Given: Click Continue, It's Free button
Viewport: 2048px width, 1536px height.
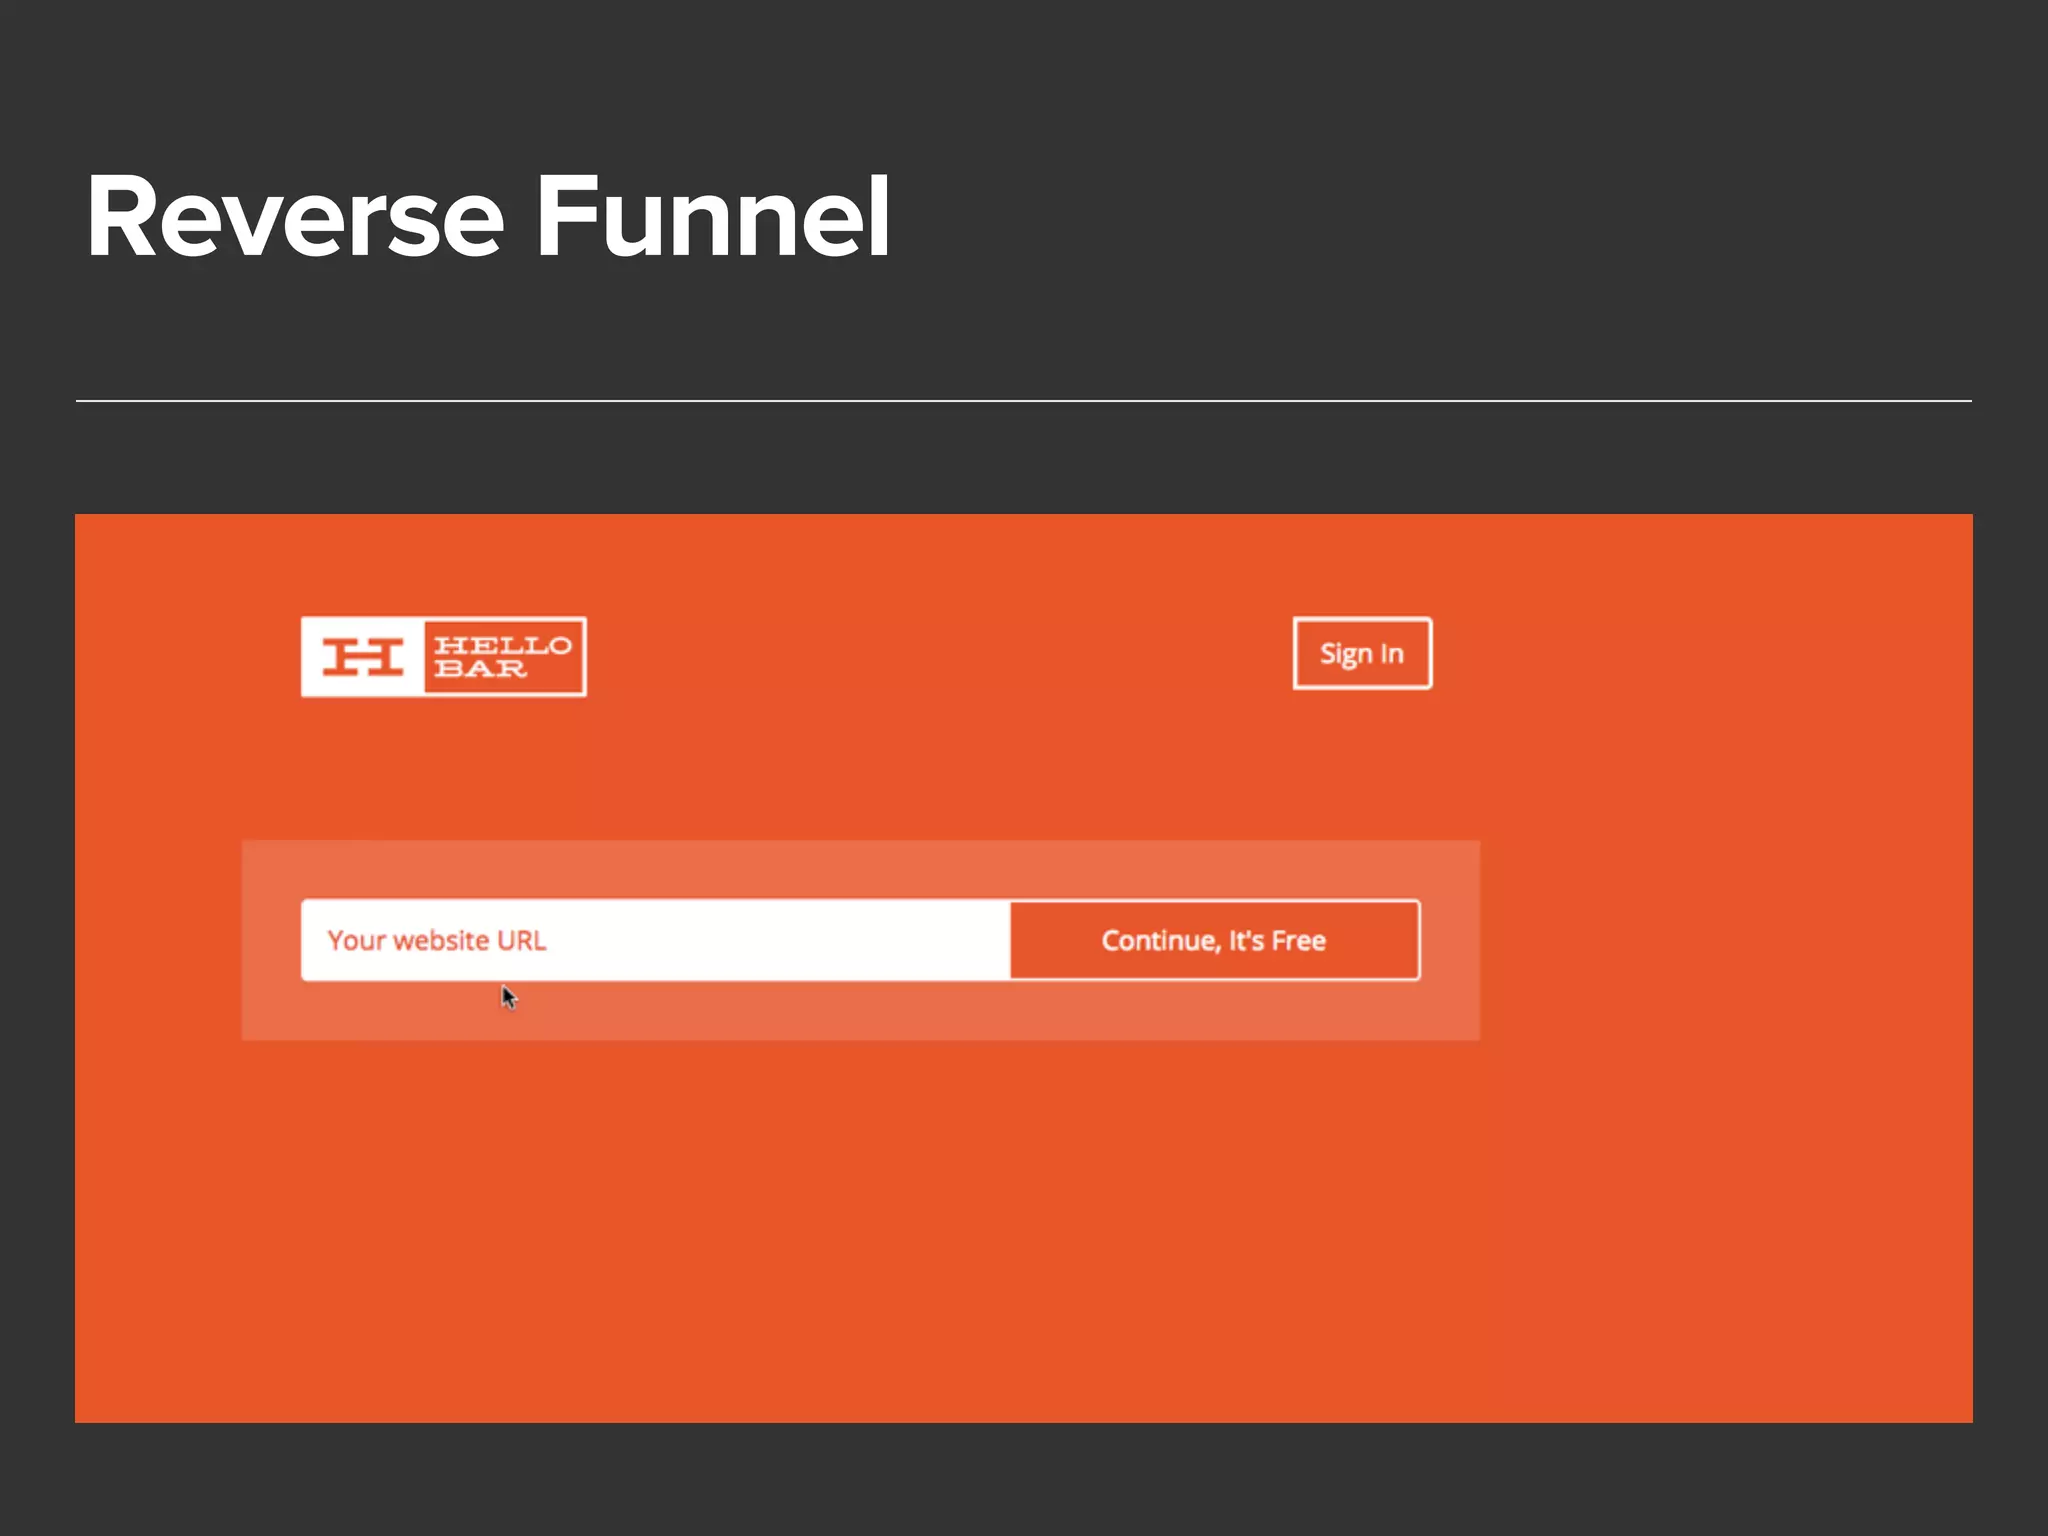Looking at the screenshot, I should 1215,940.
